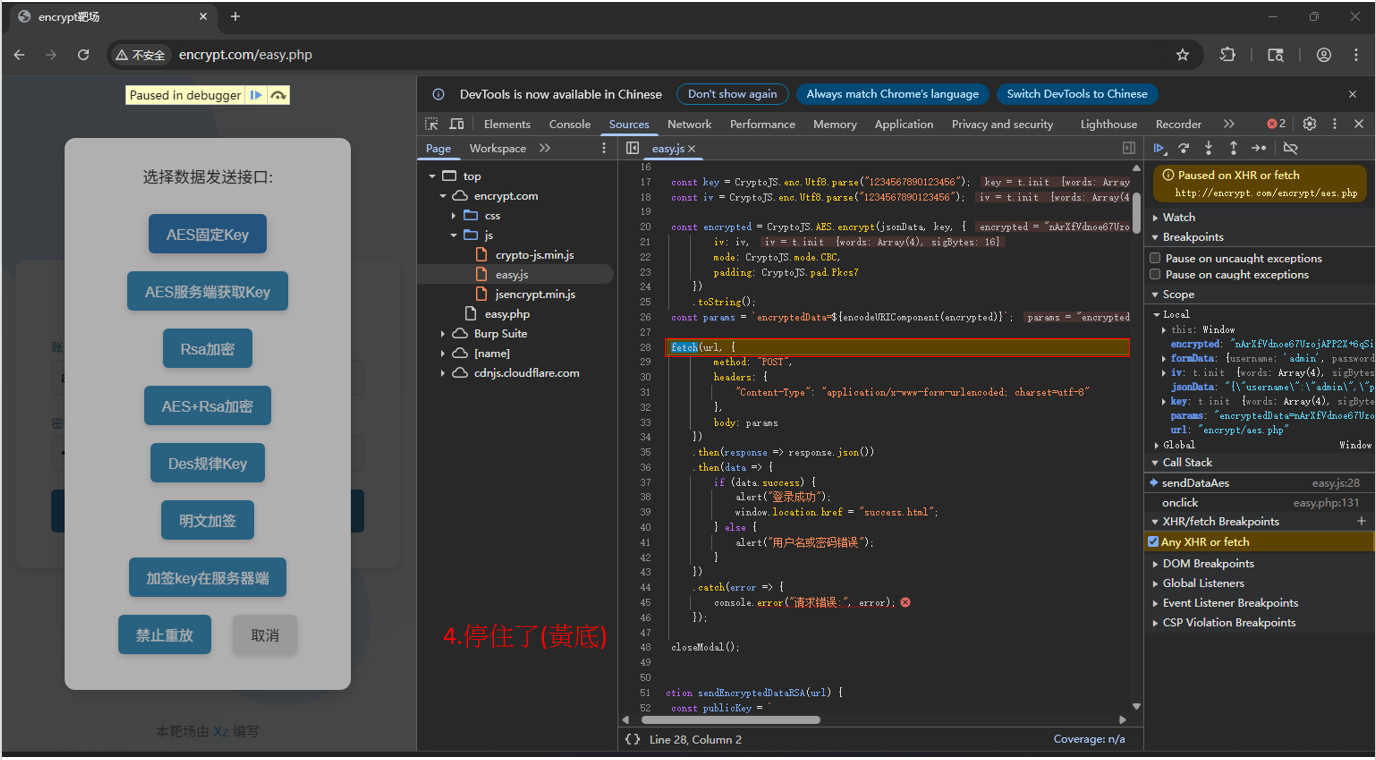Resume script execution in debugger toolbar
Viewport: 1376px width, 760px height.
pos(1160,148)
